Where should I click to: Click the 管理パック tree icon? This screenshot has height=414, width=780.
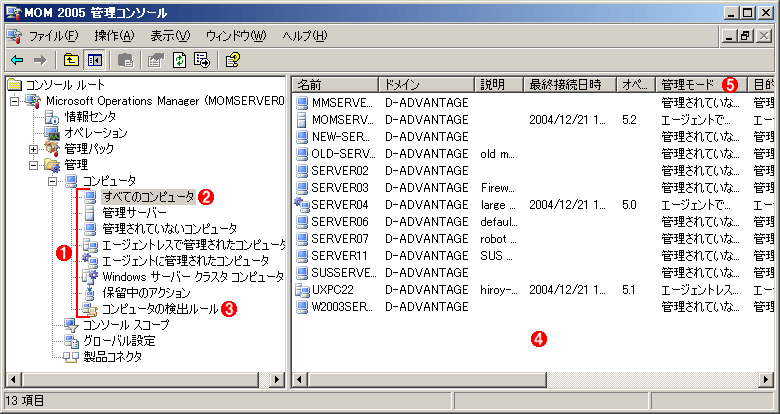point(52,149)
